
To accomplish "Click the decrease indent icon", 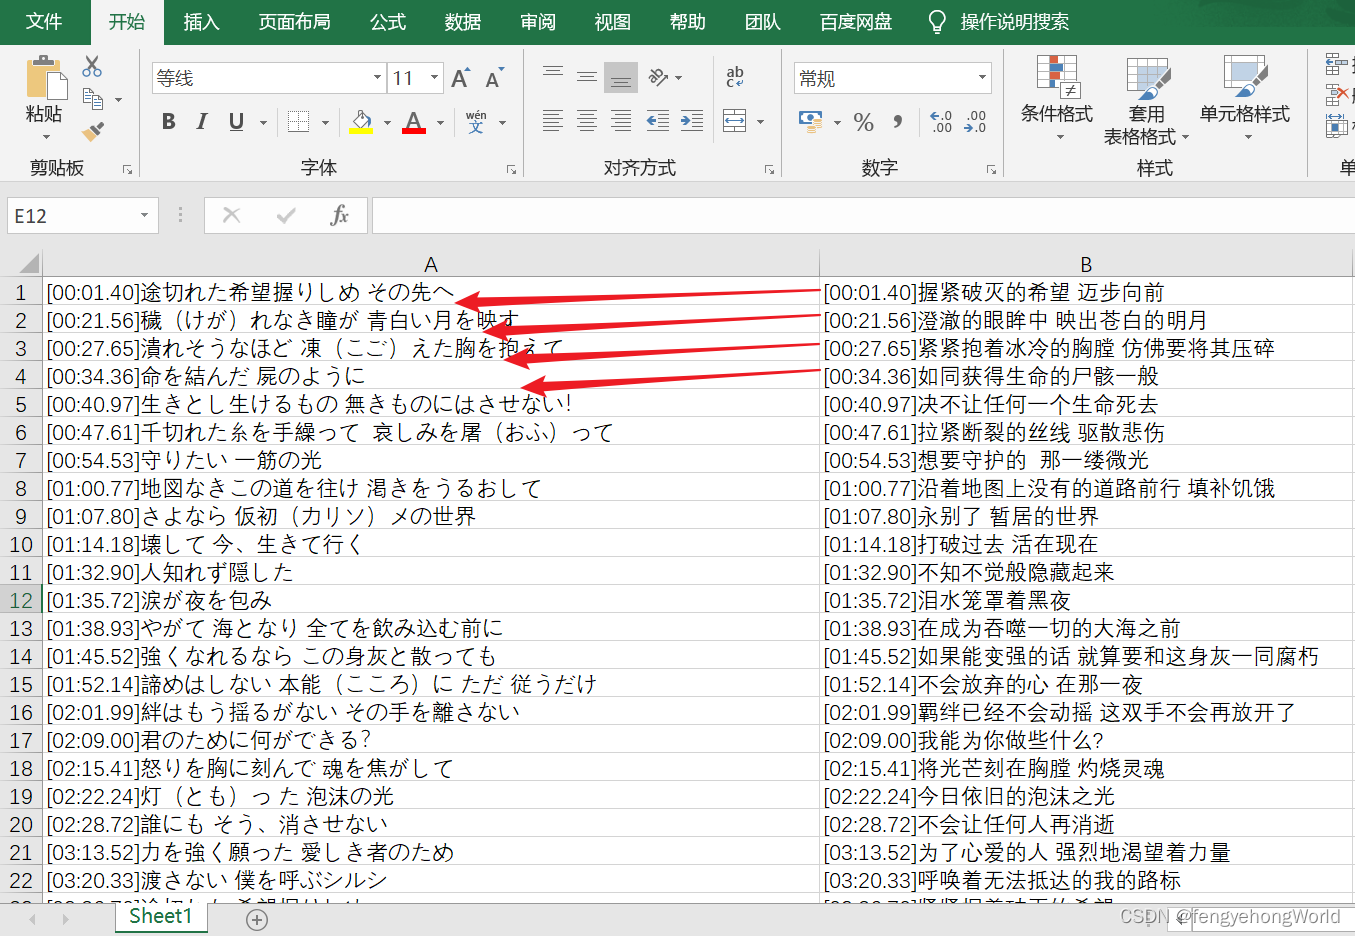I will (x=657, y=121).
